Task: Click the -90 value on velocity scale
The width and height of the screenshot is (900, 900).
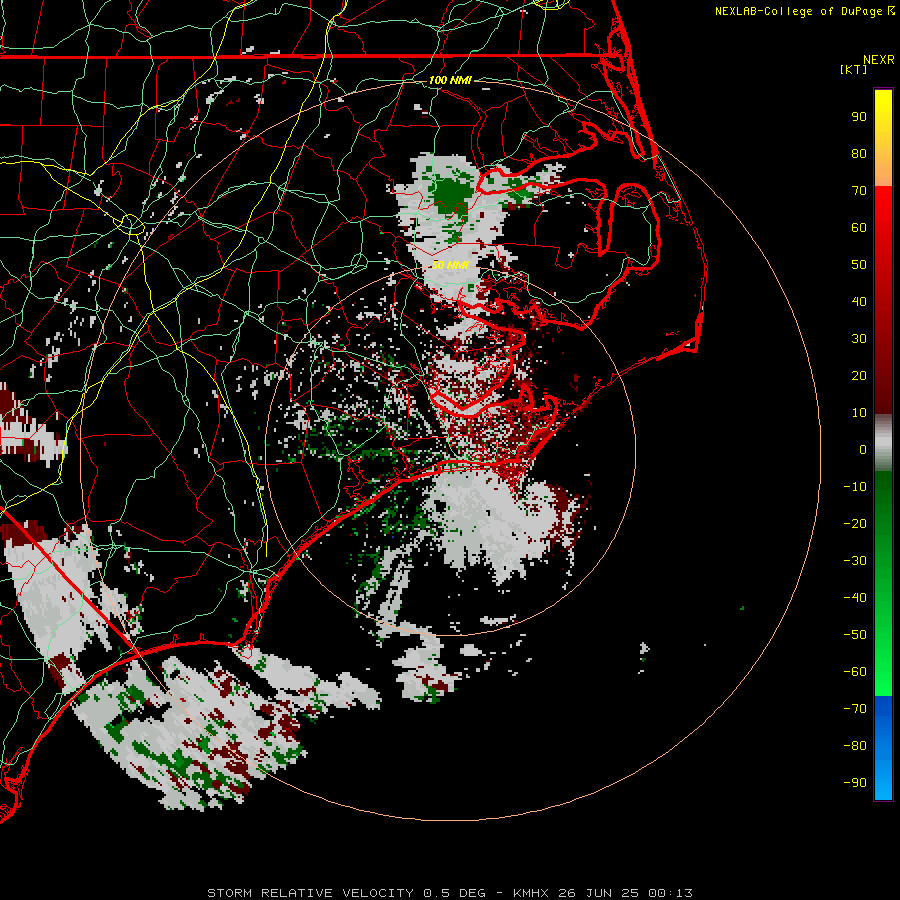Action: 855,783
